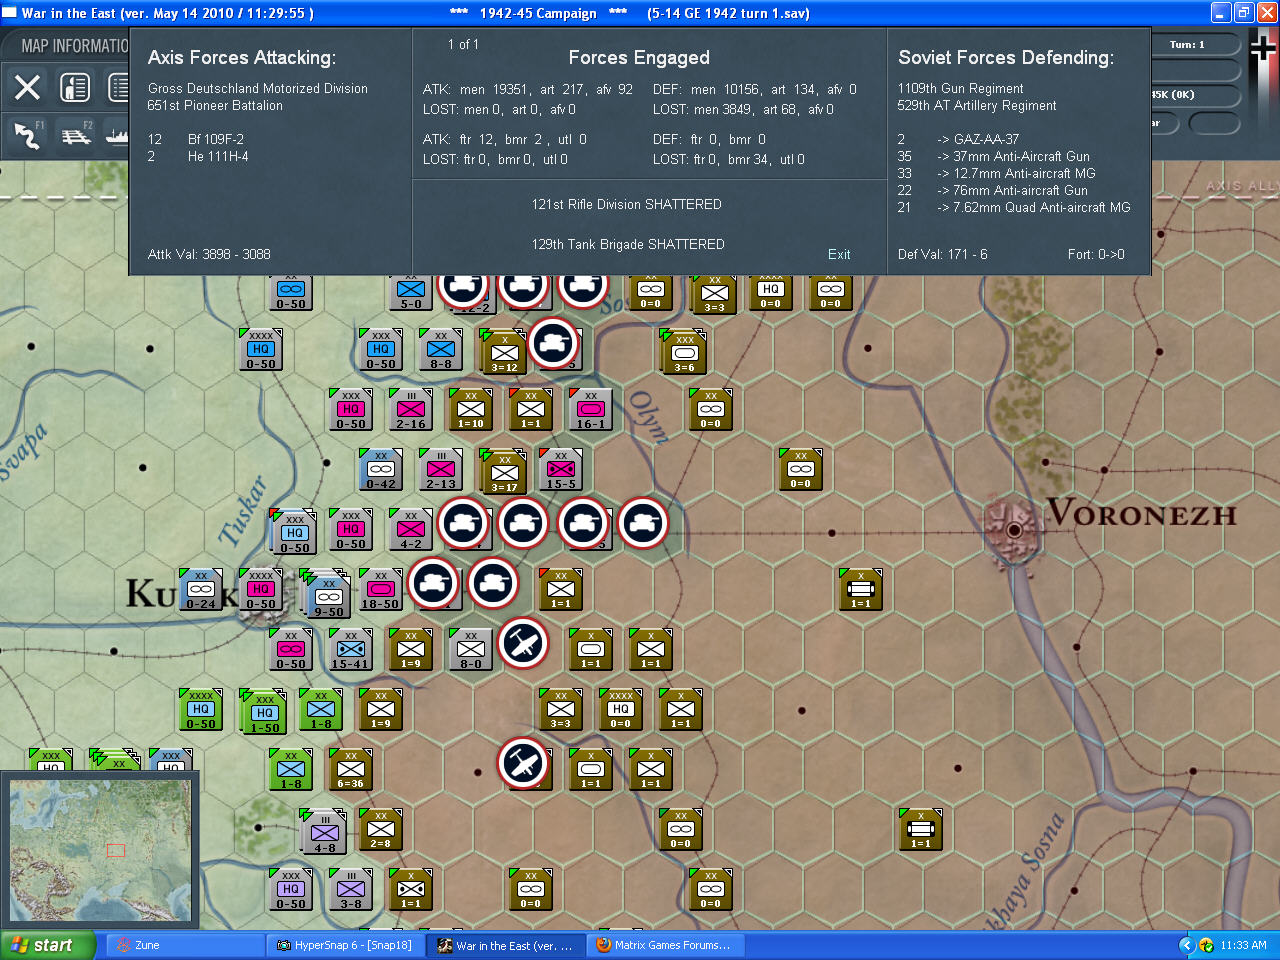Click the Bf 109F-2 aircraft line
This screenshot has width=1280, height=960.
(x=196, y=139)
